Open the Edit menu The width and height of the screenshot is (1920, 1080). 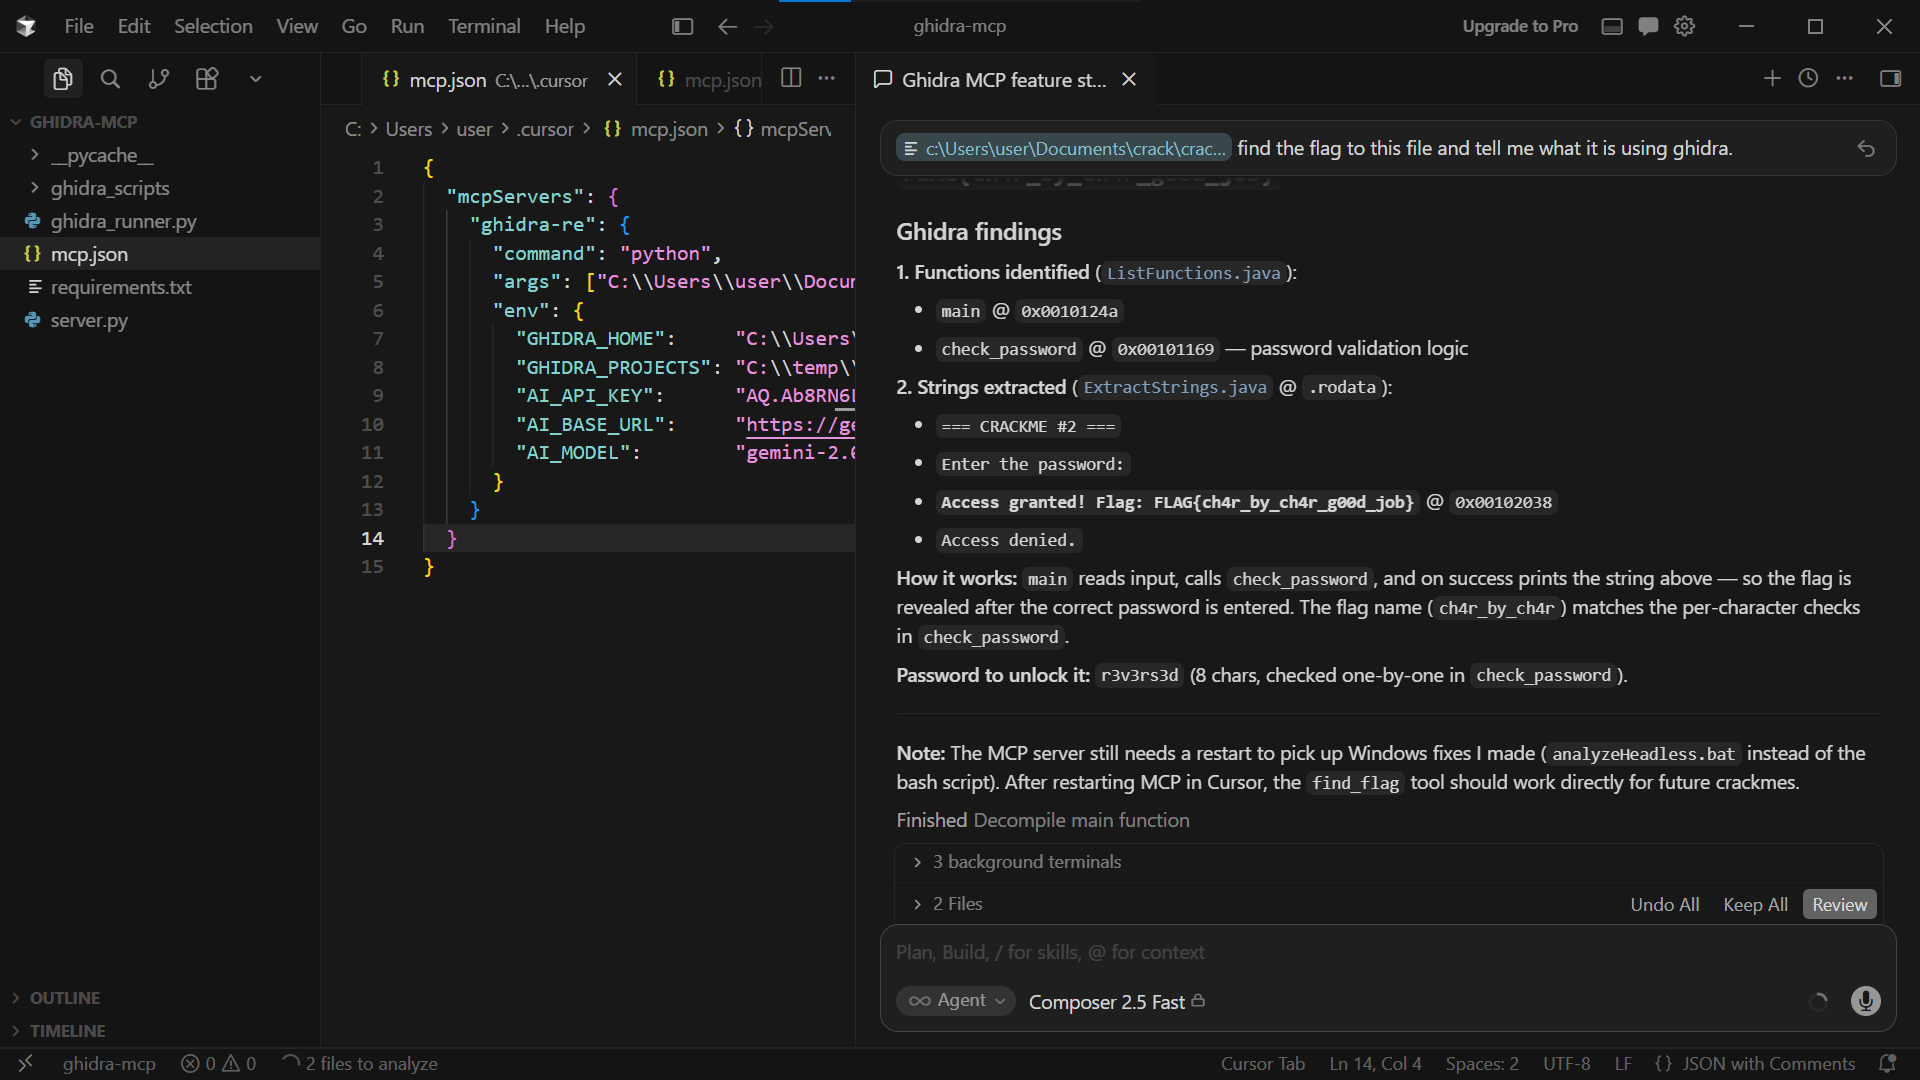pyautogui.click(x=134, y=26)
